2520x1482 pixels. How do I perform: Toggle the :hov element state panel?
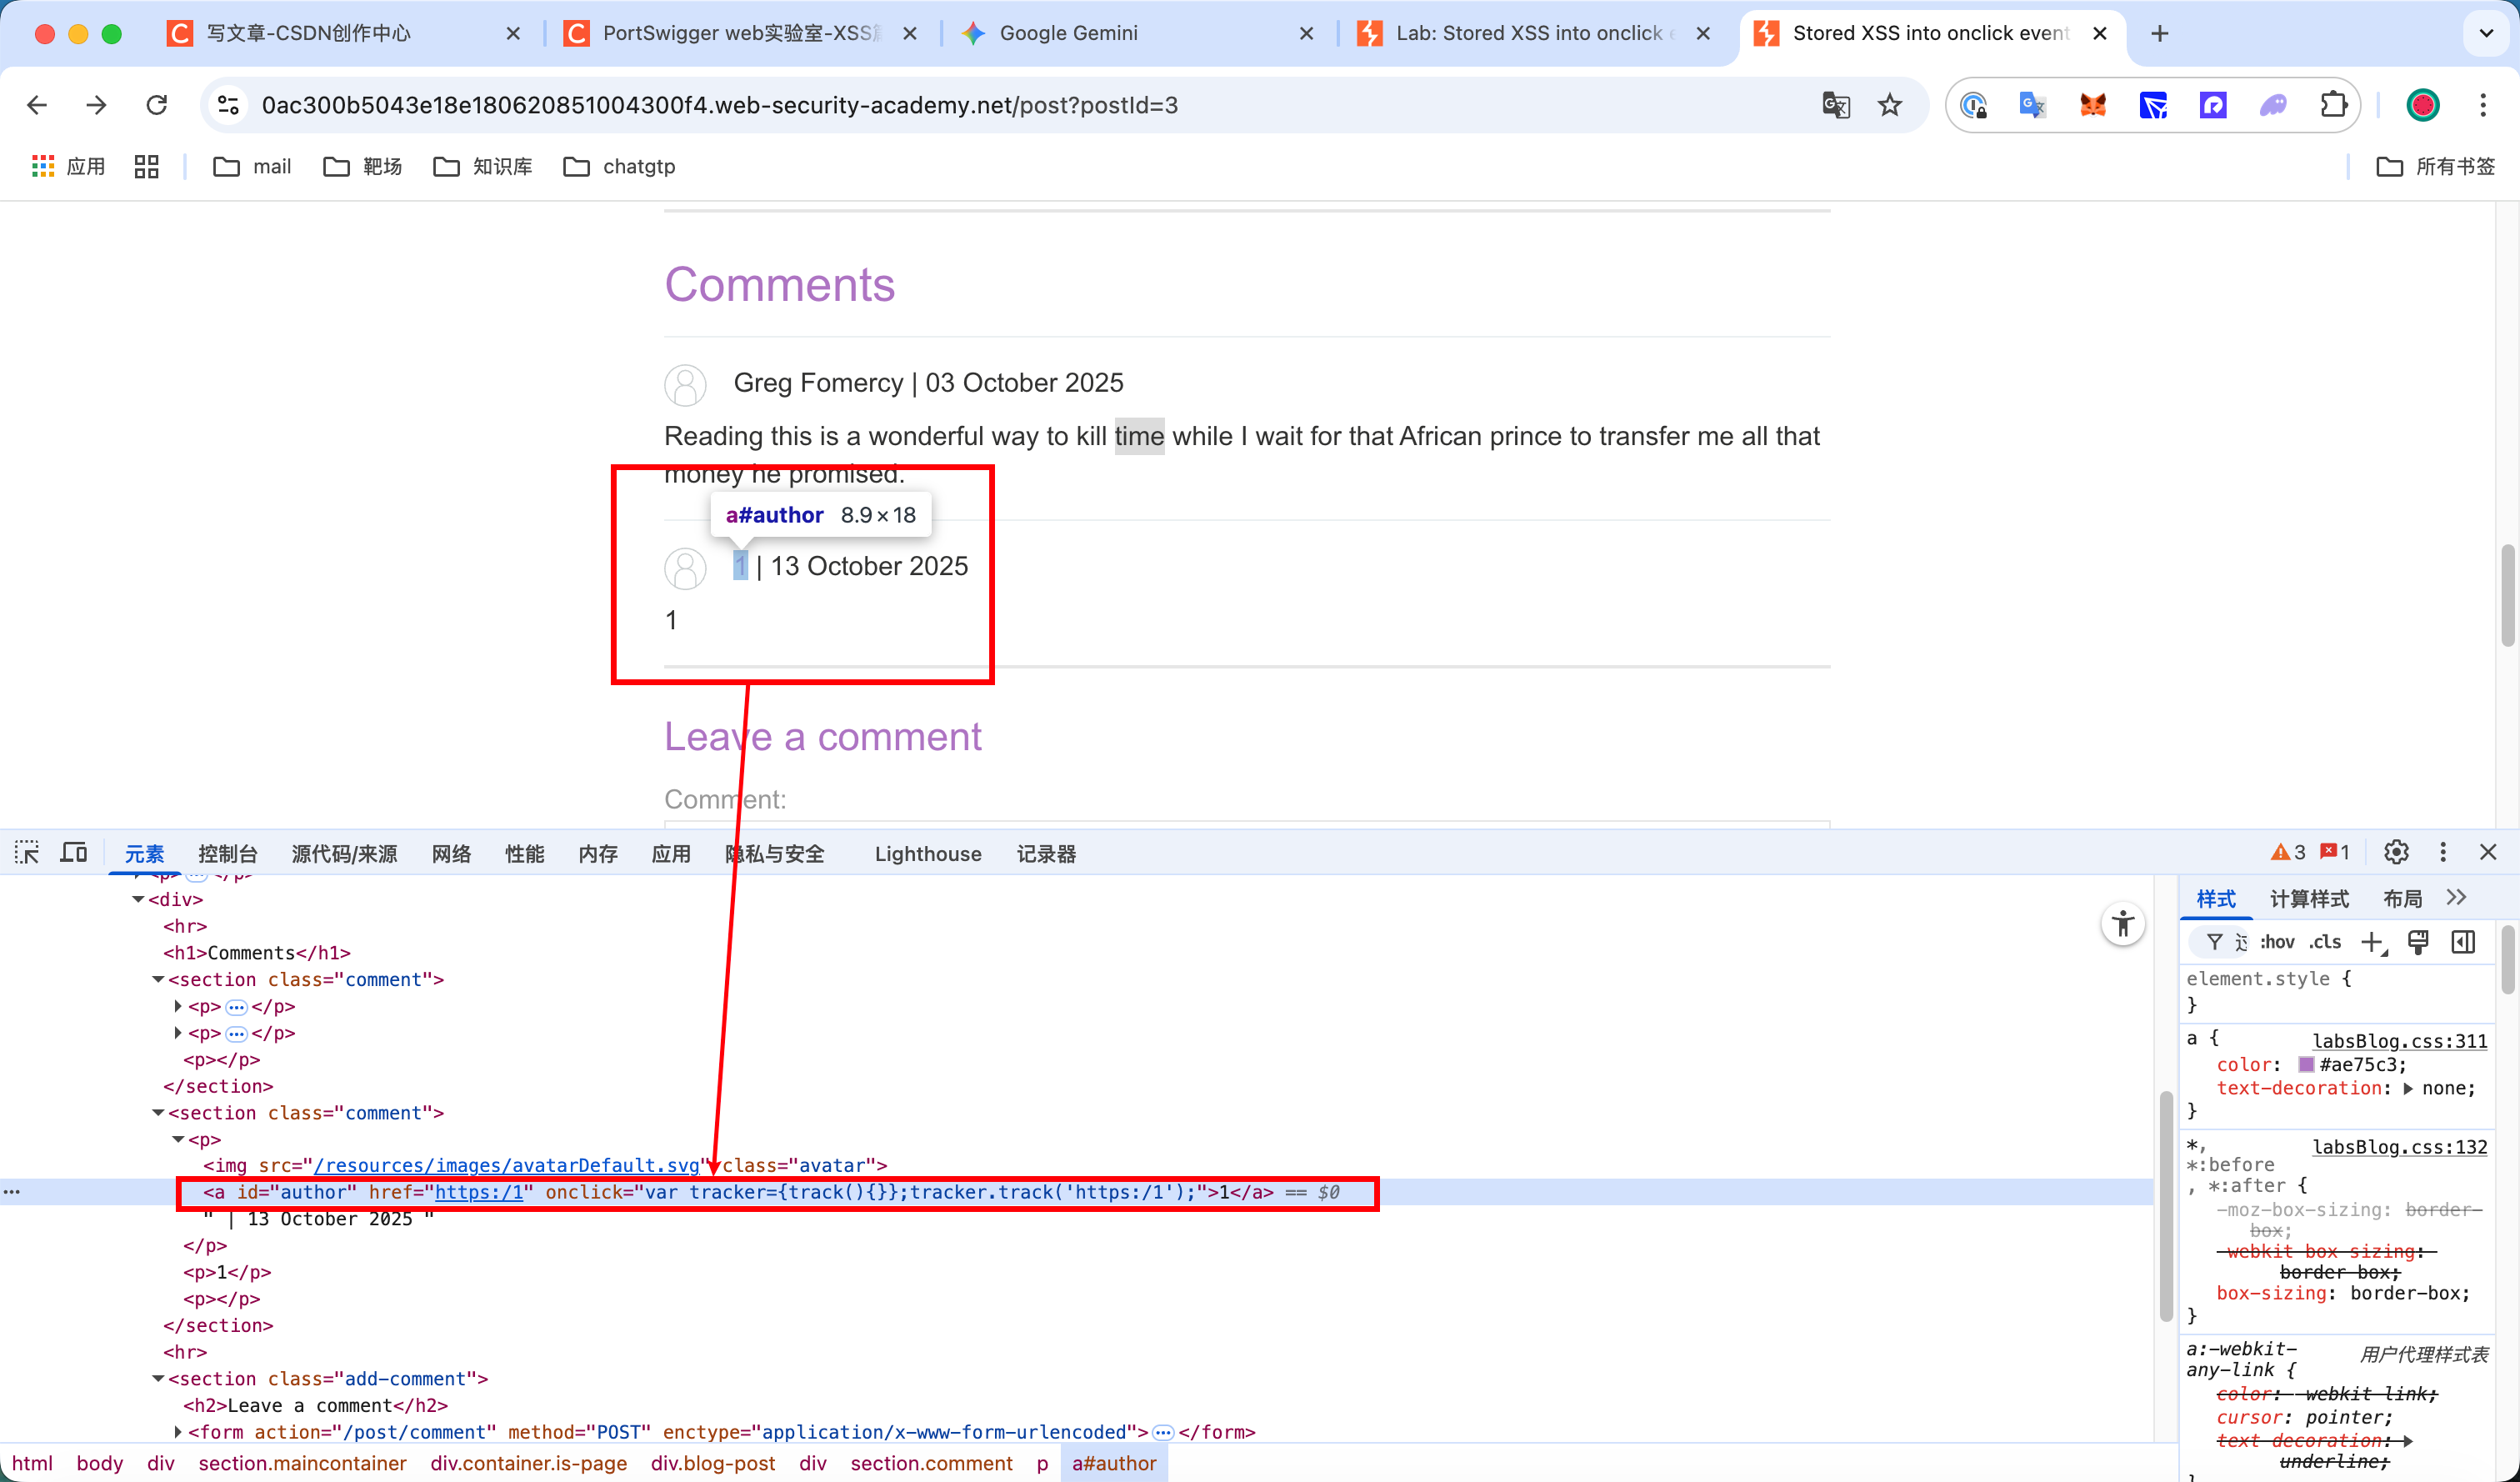(x=2277, y=942)
